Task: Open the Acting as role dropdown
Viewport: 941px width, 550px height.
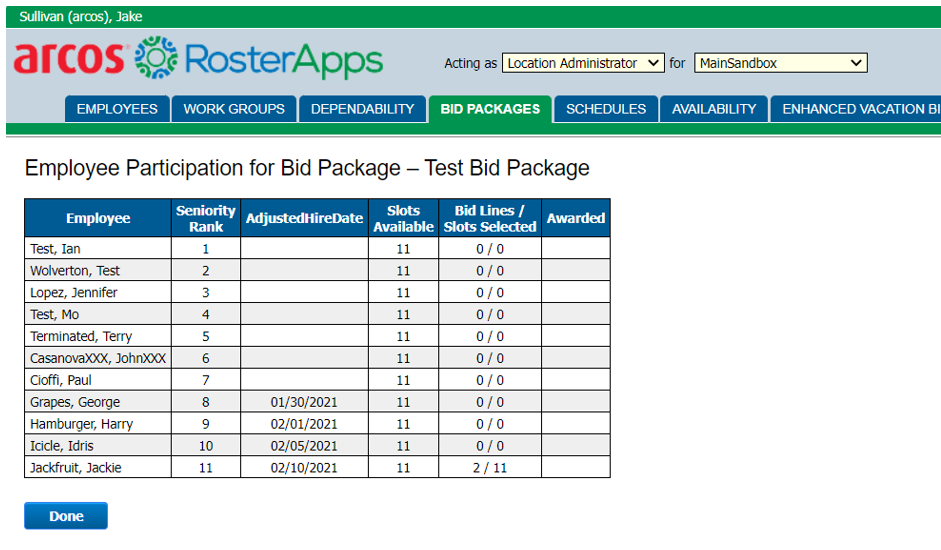Action: coord(583,63)
